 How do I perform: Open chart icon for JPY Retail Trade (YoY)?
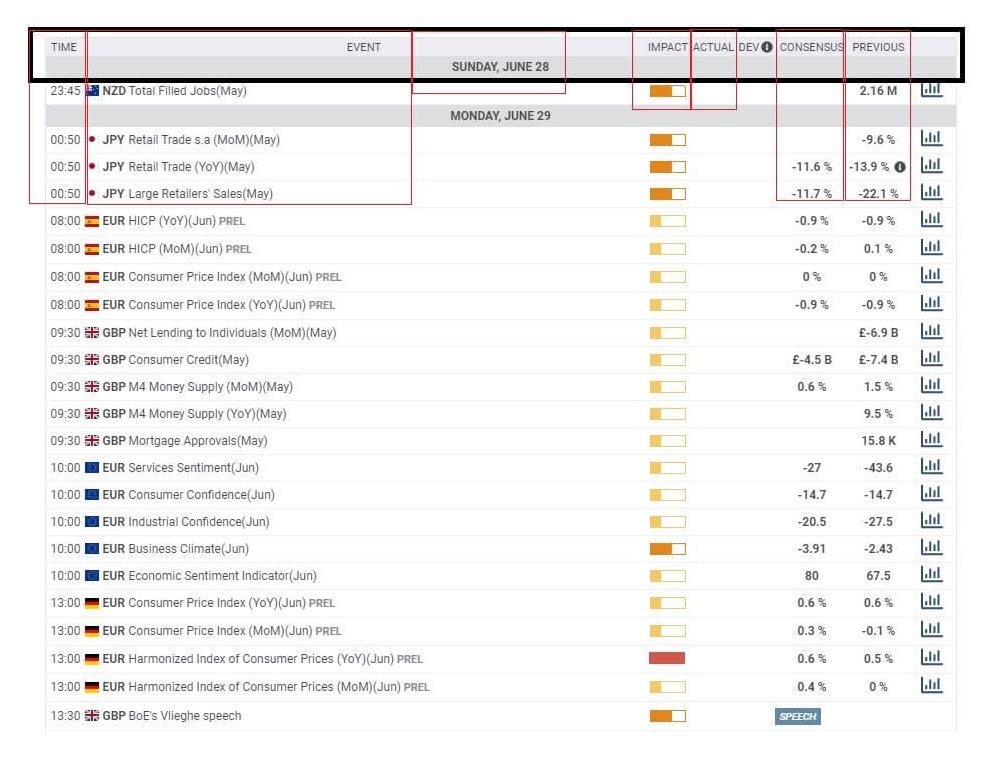[931, 165]
